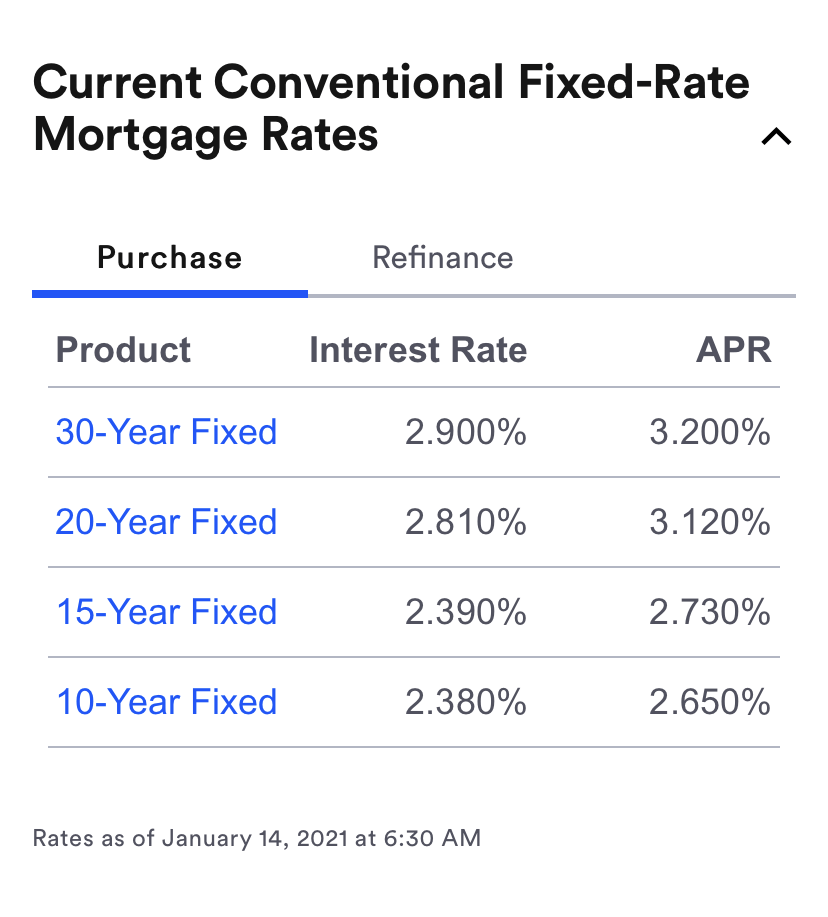Click the 2.650% APR value
The width and height of the screenshot is (828, 917).
710,702
